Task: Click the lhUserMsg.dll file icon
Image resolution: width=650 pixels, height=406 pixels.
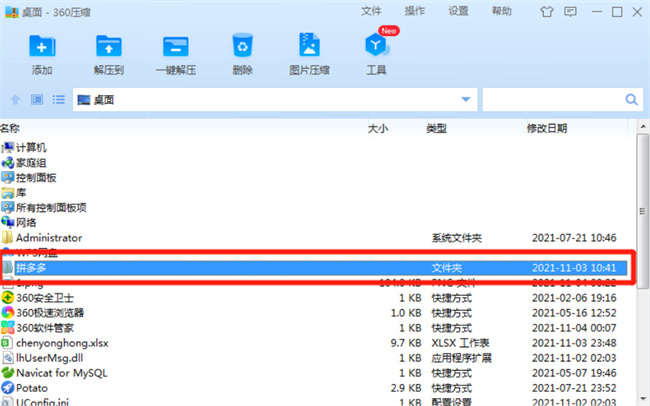Action: tap(8, 358)
